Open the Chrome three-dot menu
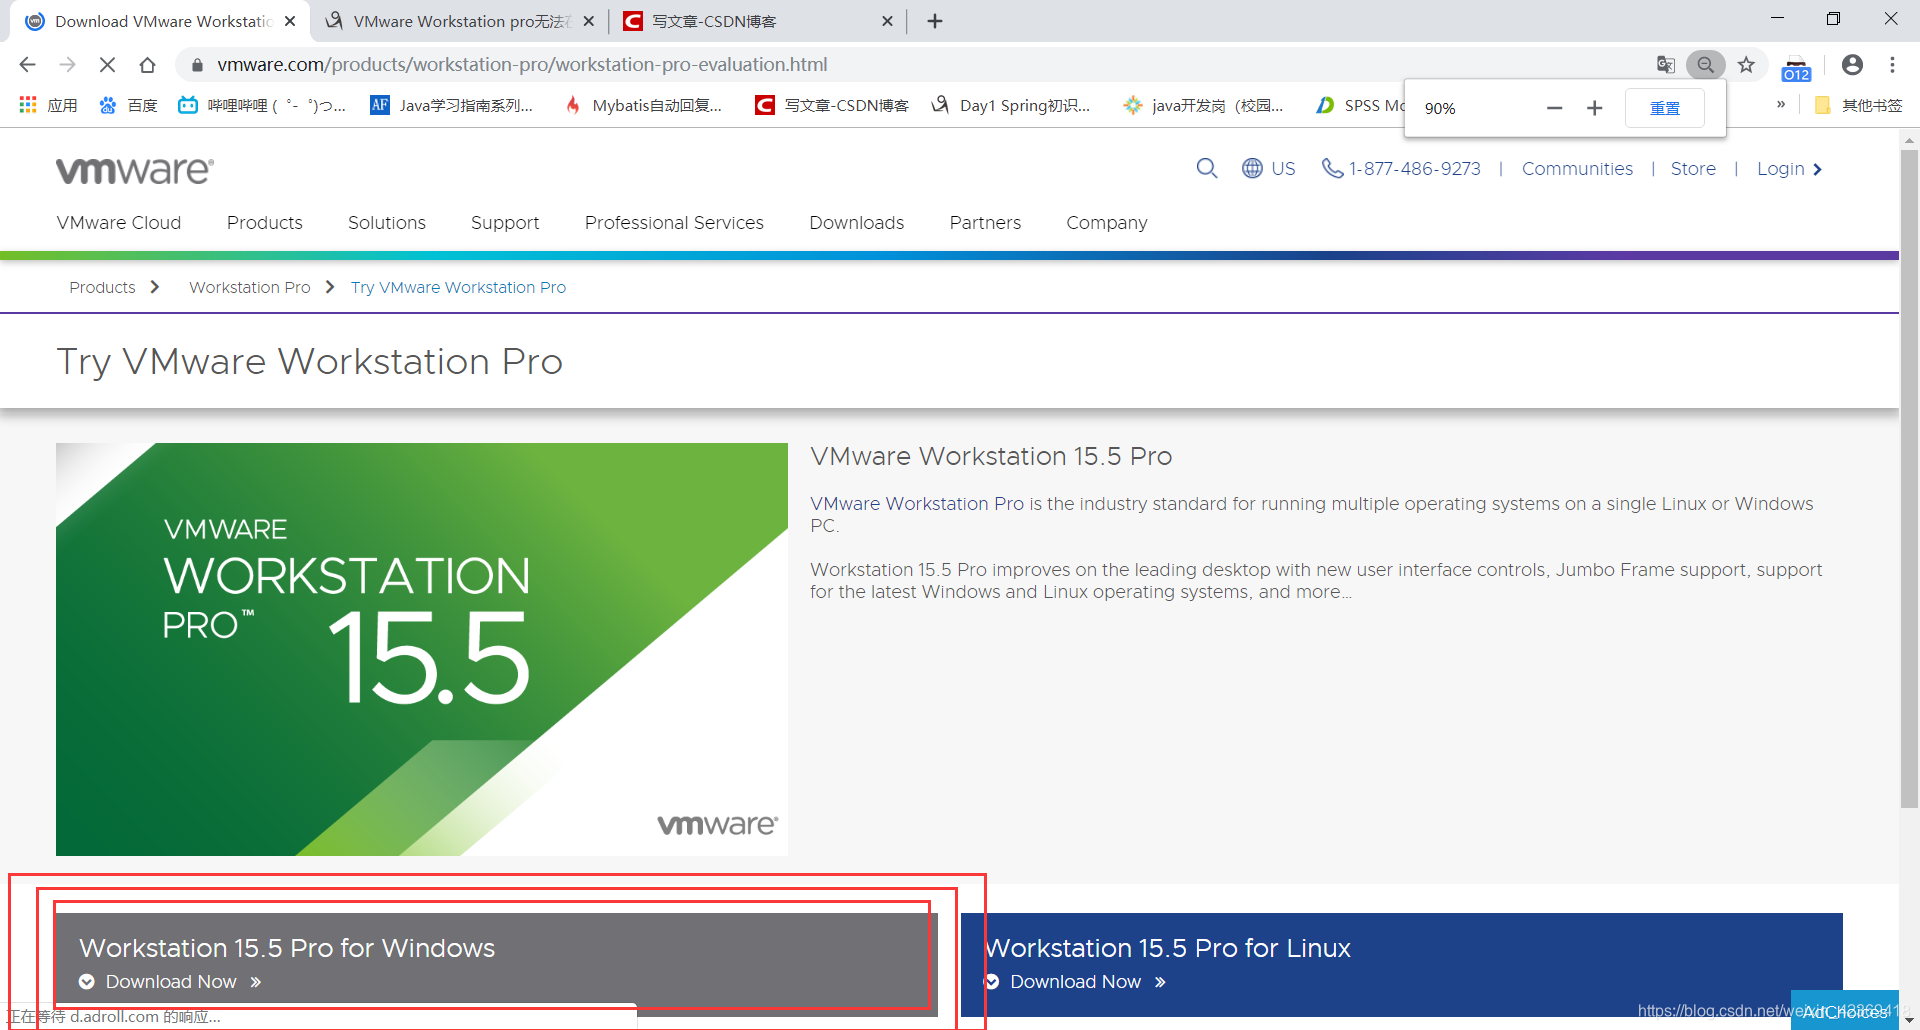Screen dimensions: 1920x1030 tap(1892, 65)
